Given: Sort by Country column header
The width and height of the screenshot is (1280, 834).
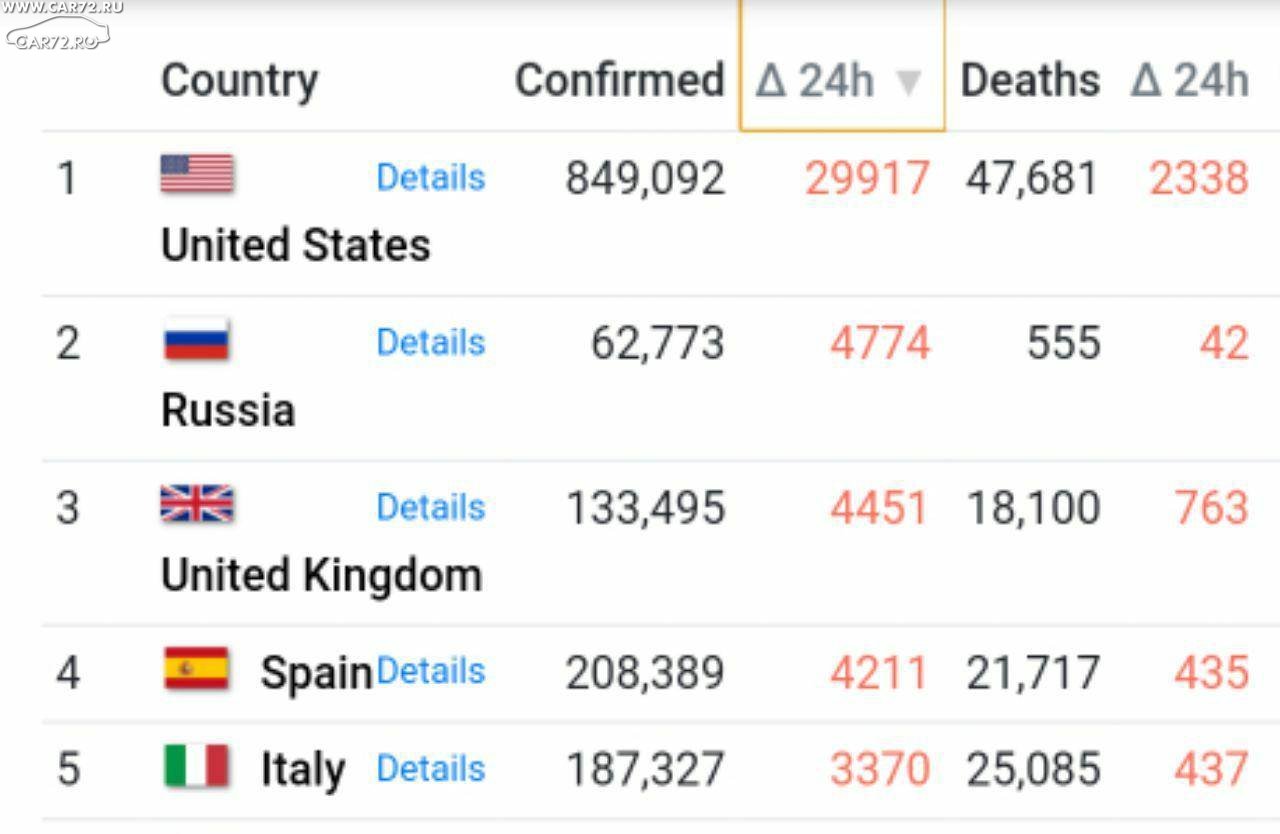Looking at the screenshot, I should coord(239,80).
